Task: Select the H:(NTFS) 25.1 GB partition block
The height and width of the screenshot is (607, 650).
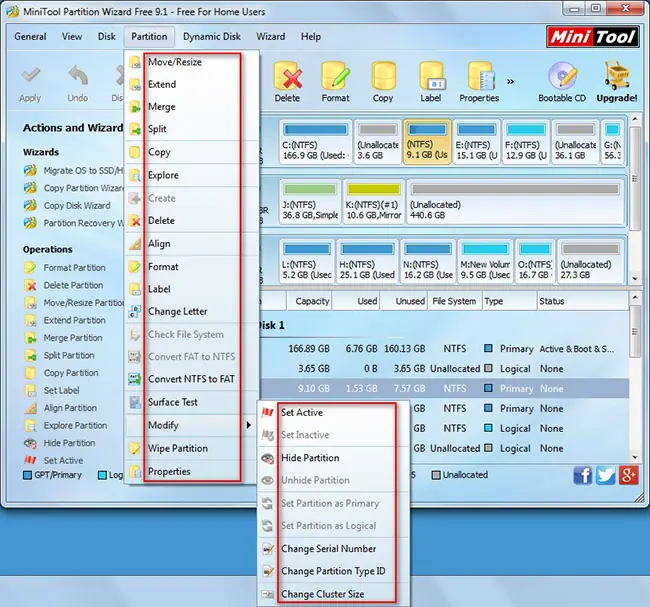Action: click(367, 261)
